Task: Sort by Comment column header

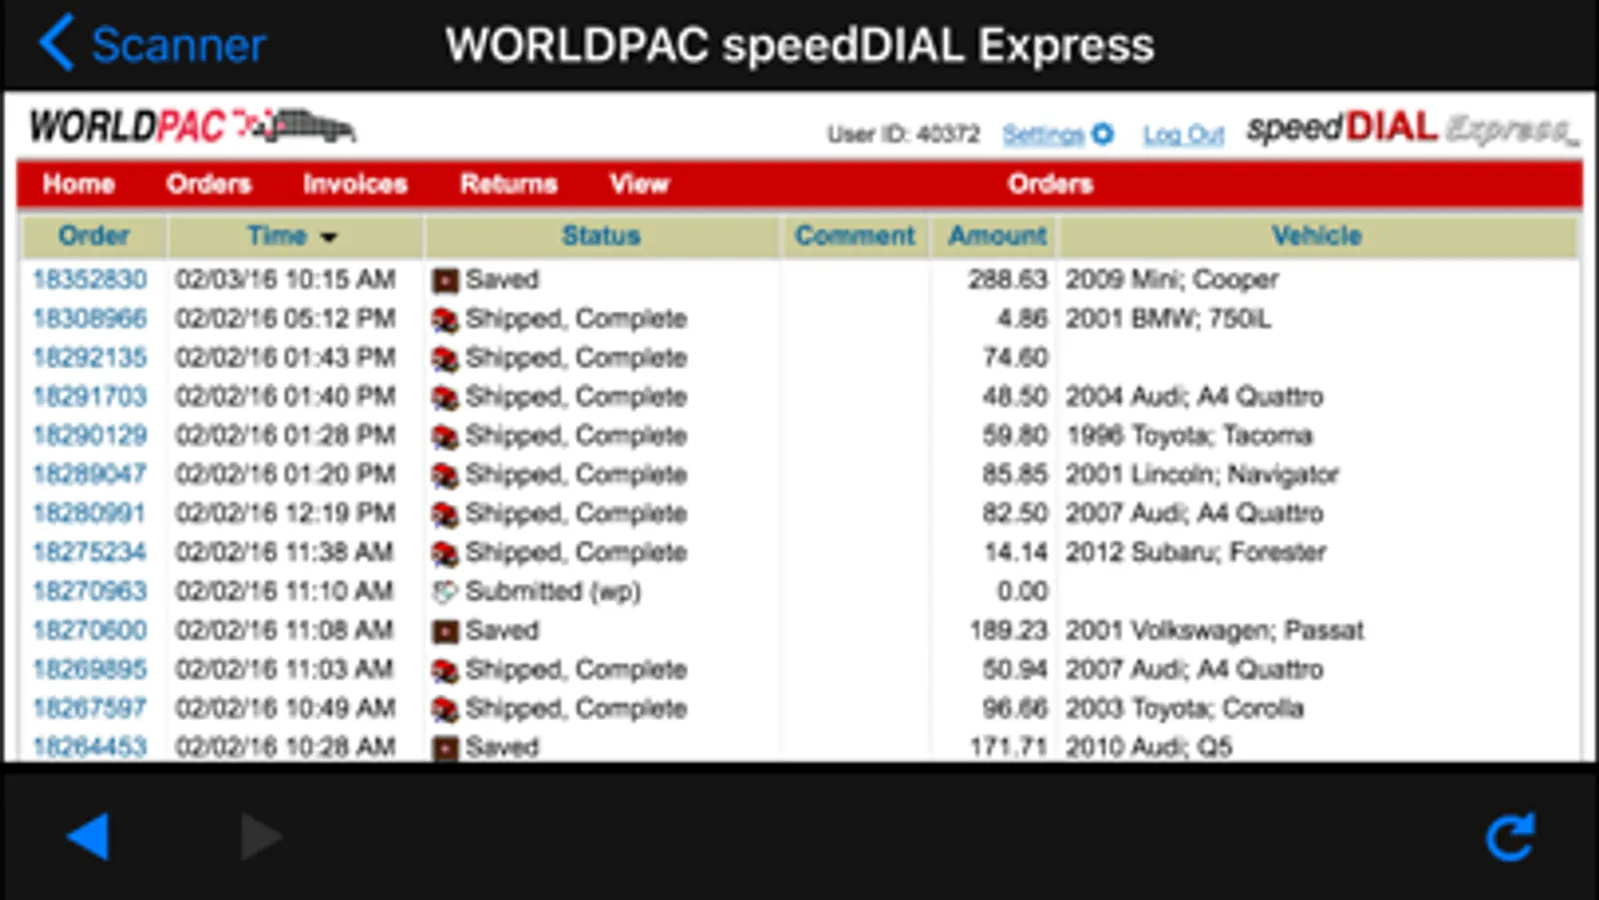Action: click(855, 236)
